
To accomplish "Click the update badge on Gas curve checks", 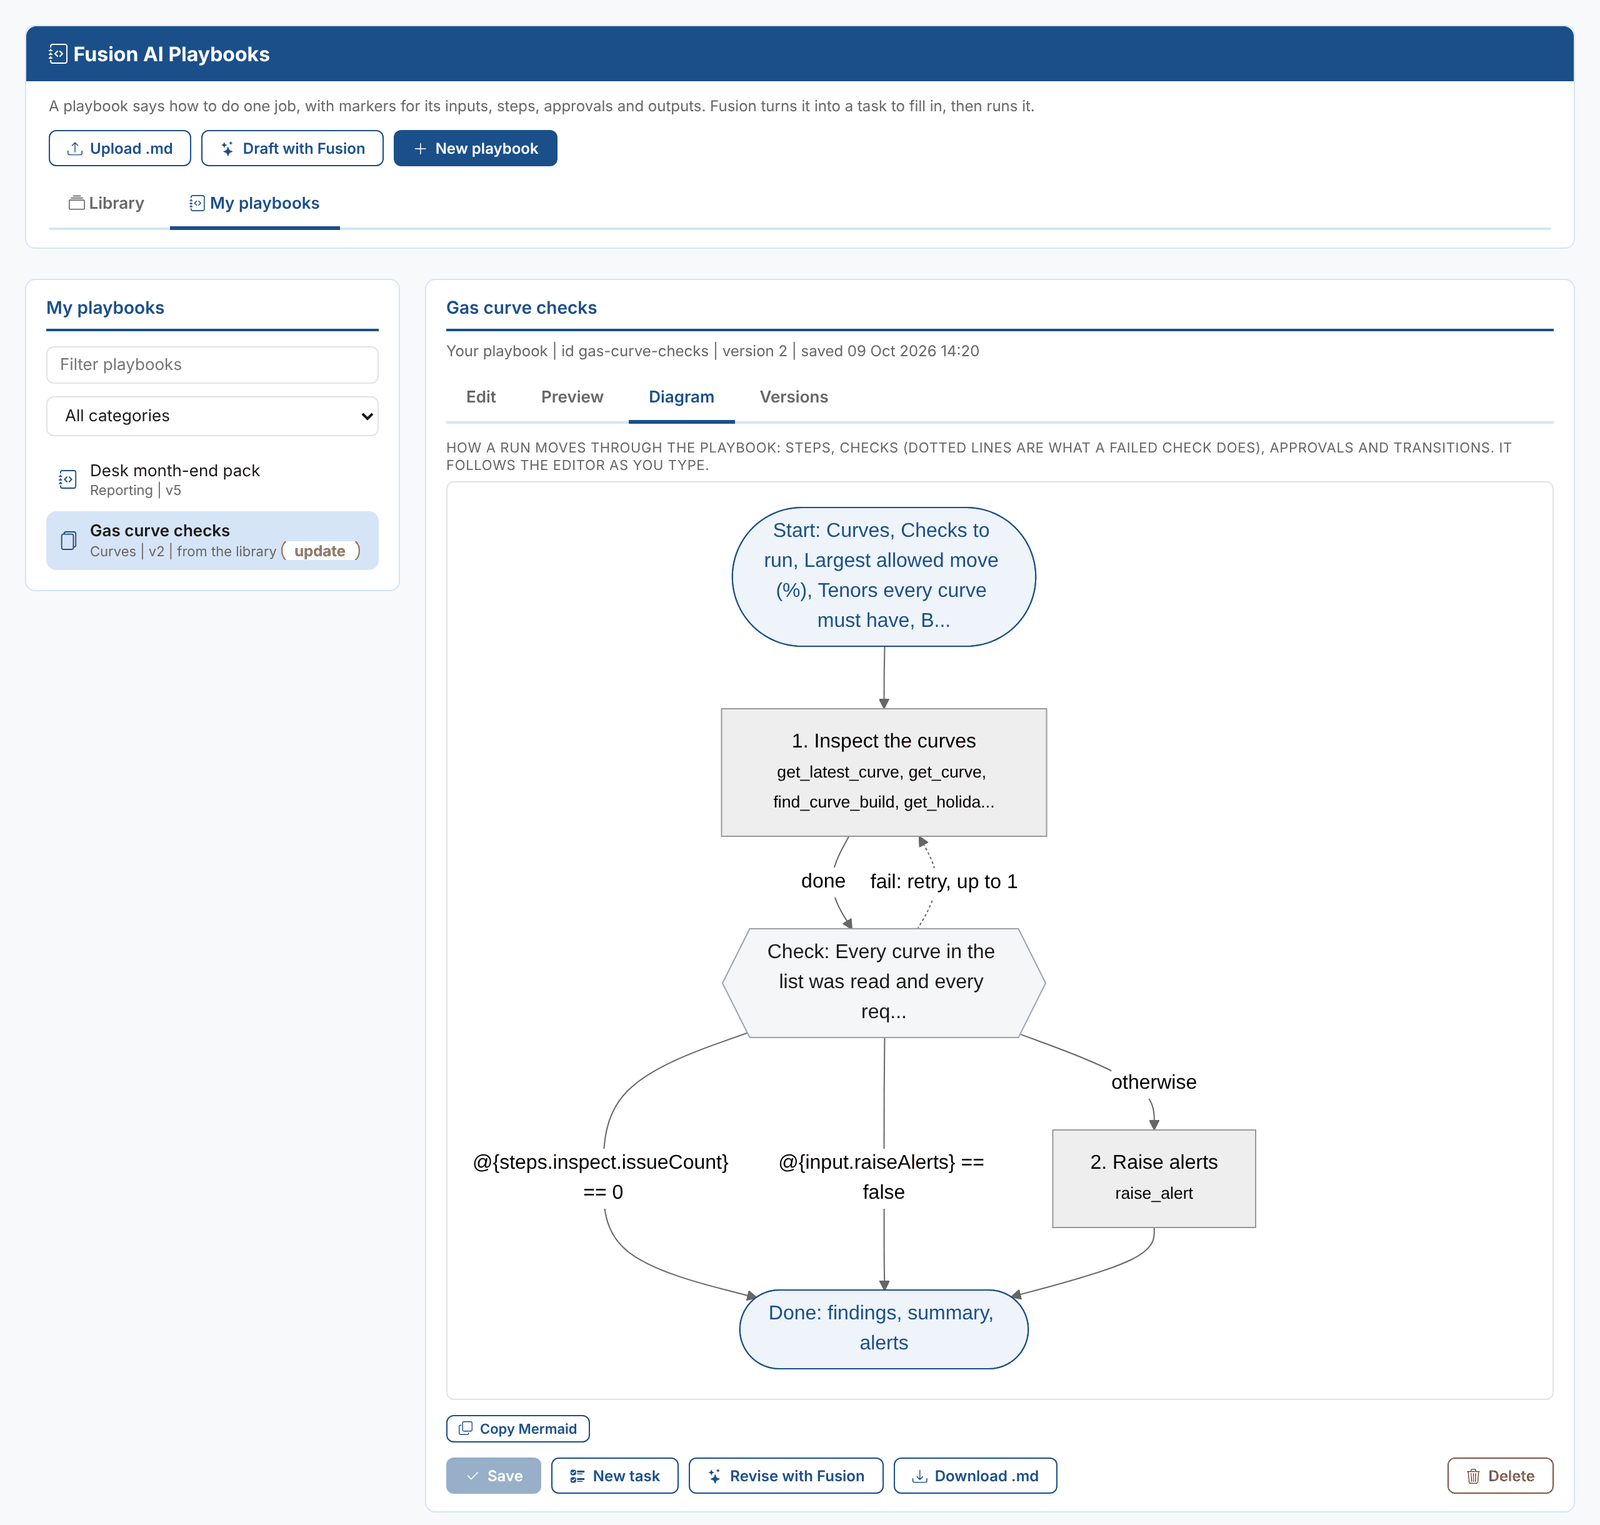I will (x=320, y=551).
